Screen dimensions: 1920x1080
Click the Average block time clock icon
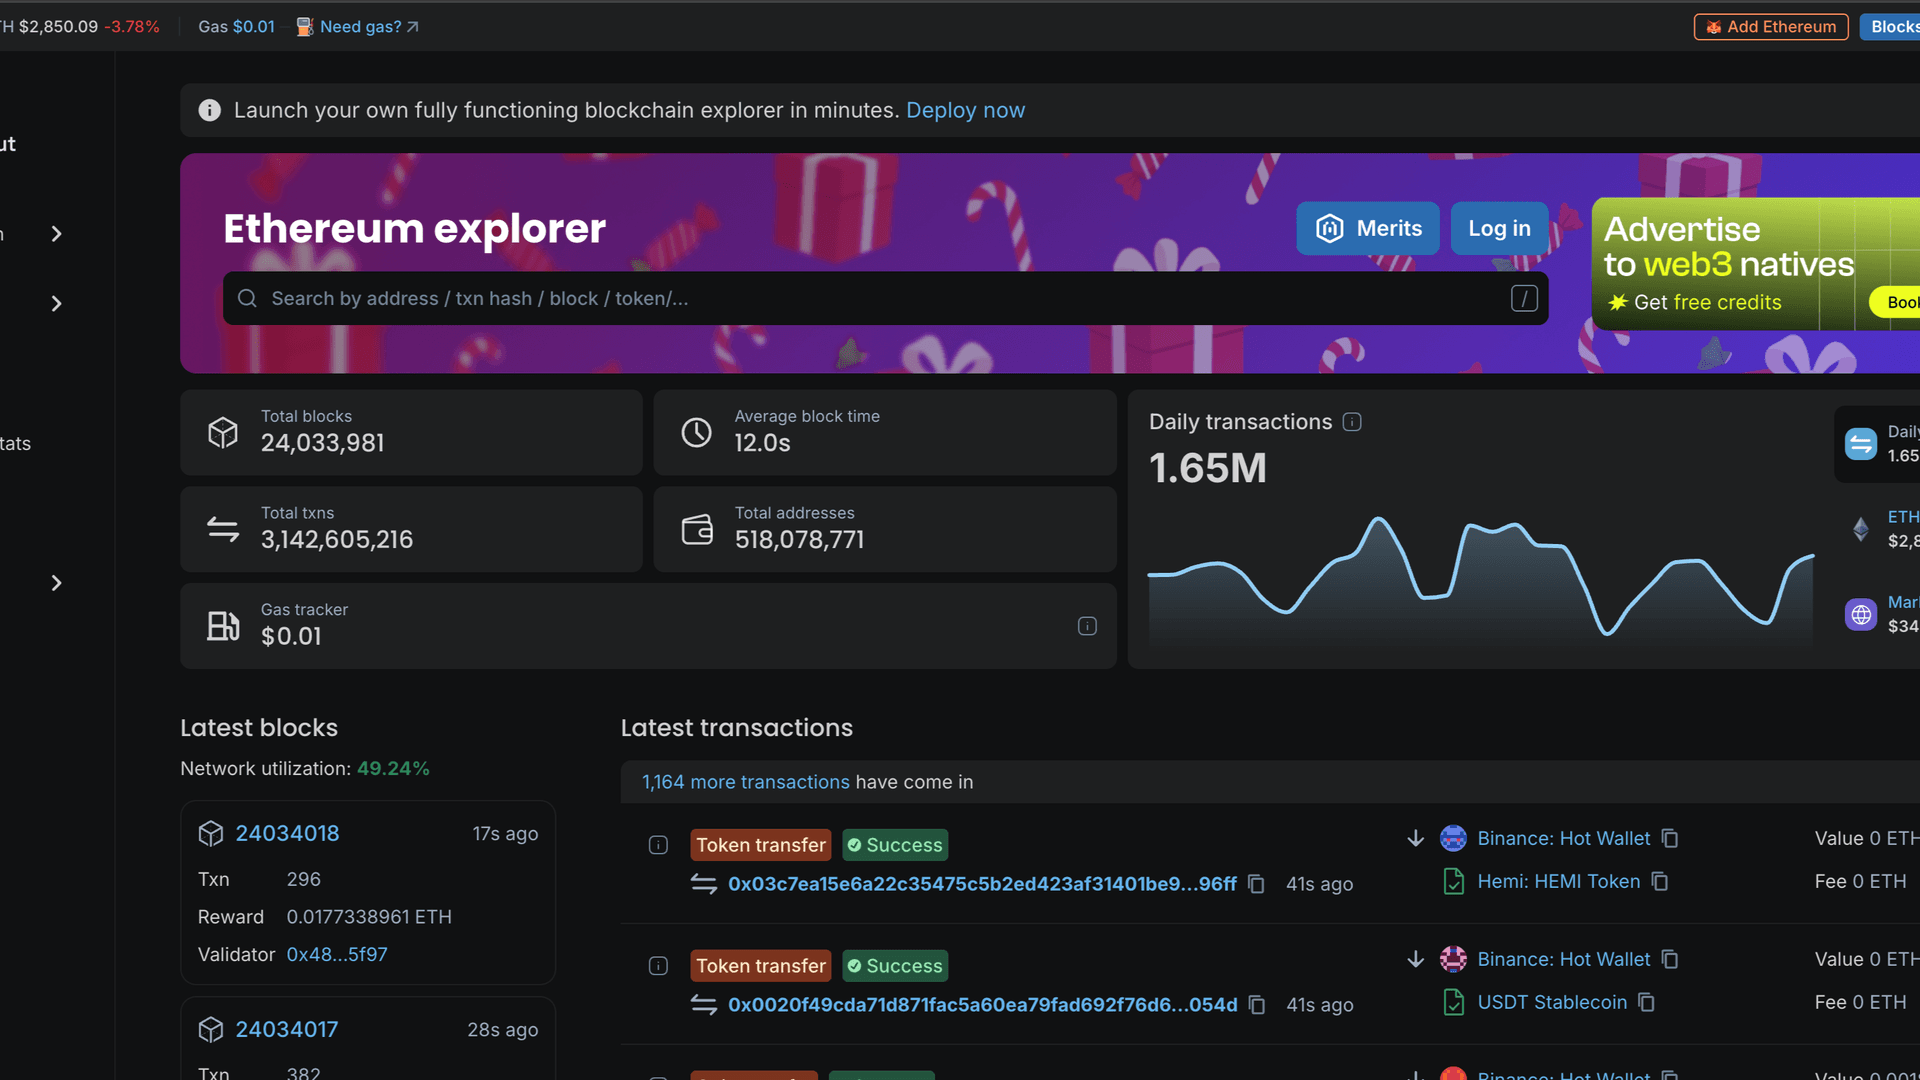click(x=697, y=432)
